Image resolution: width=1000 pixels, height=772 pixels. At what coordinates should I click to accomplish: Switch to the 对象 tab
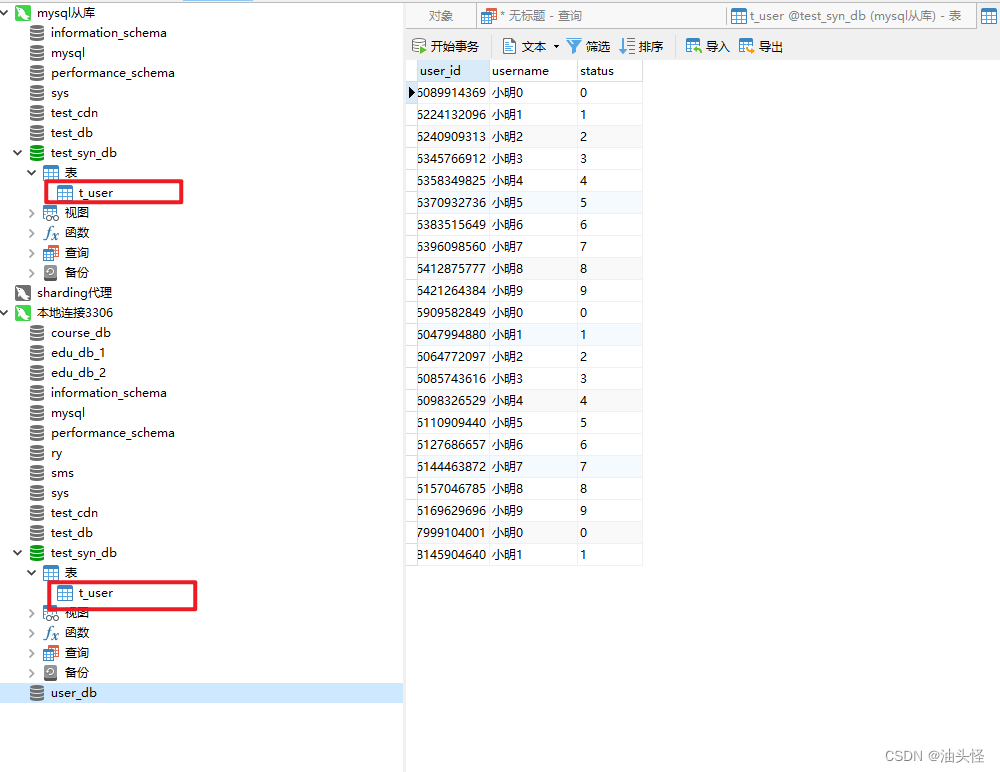coord(440,16)
